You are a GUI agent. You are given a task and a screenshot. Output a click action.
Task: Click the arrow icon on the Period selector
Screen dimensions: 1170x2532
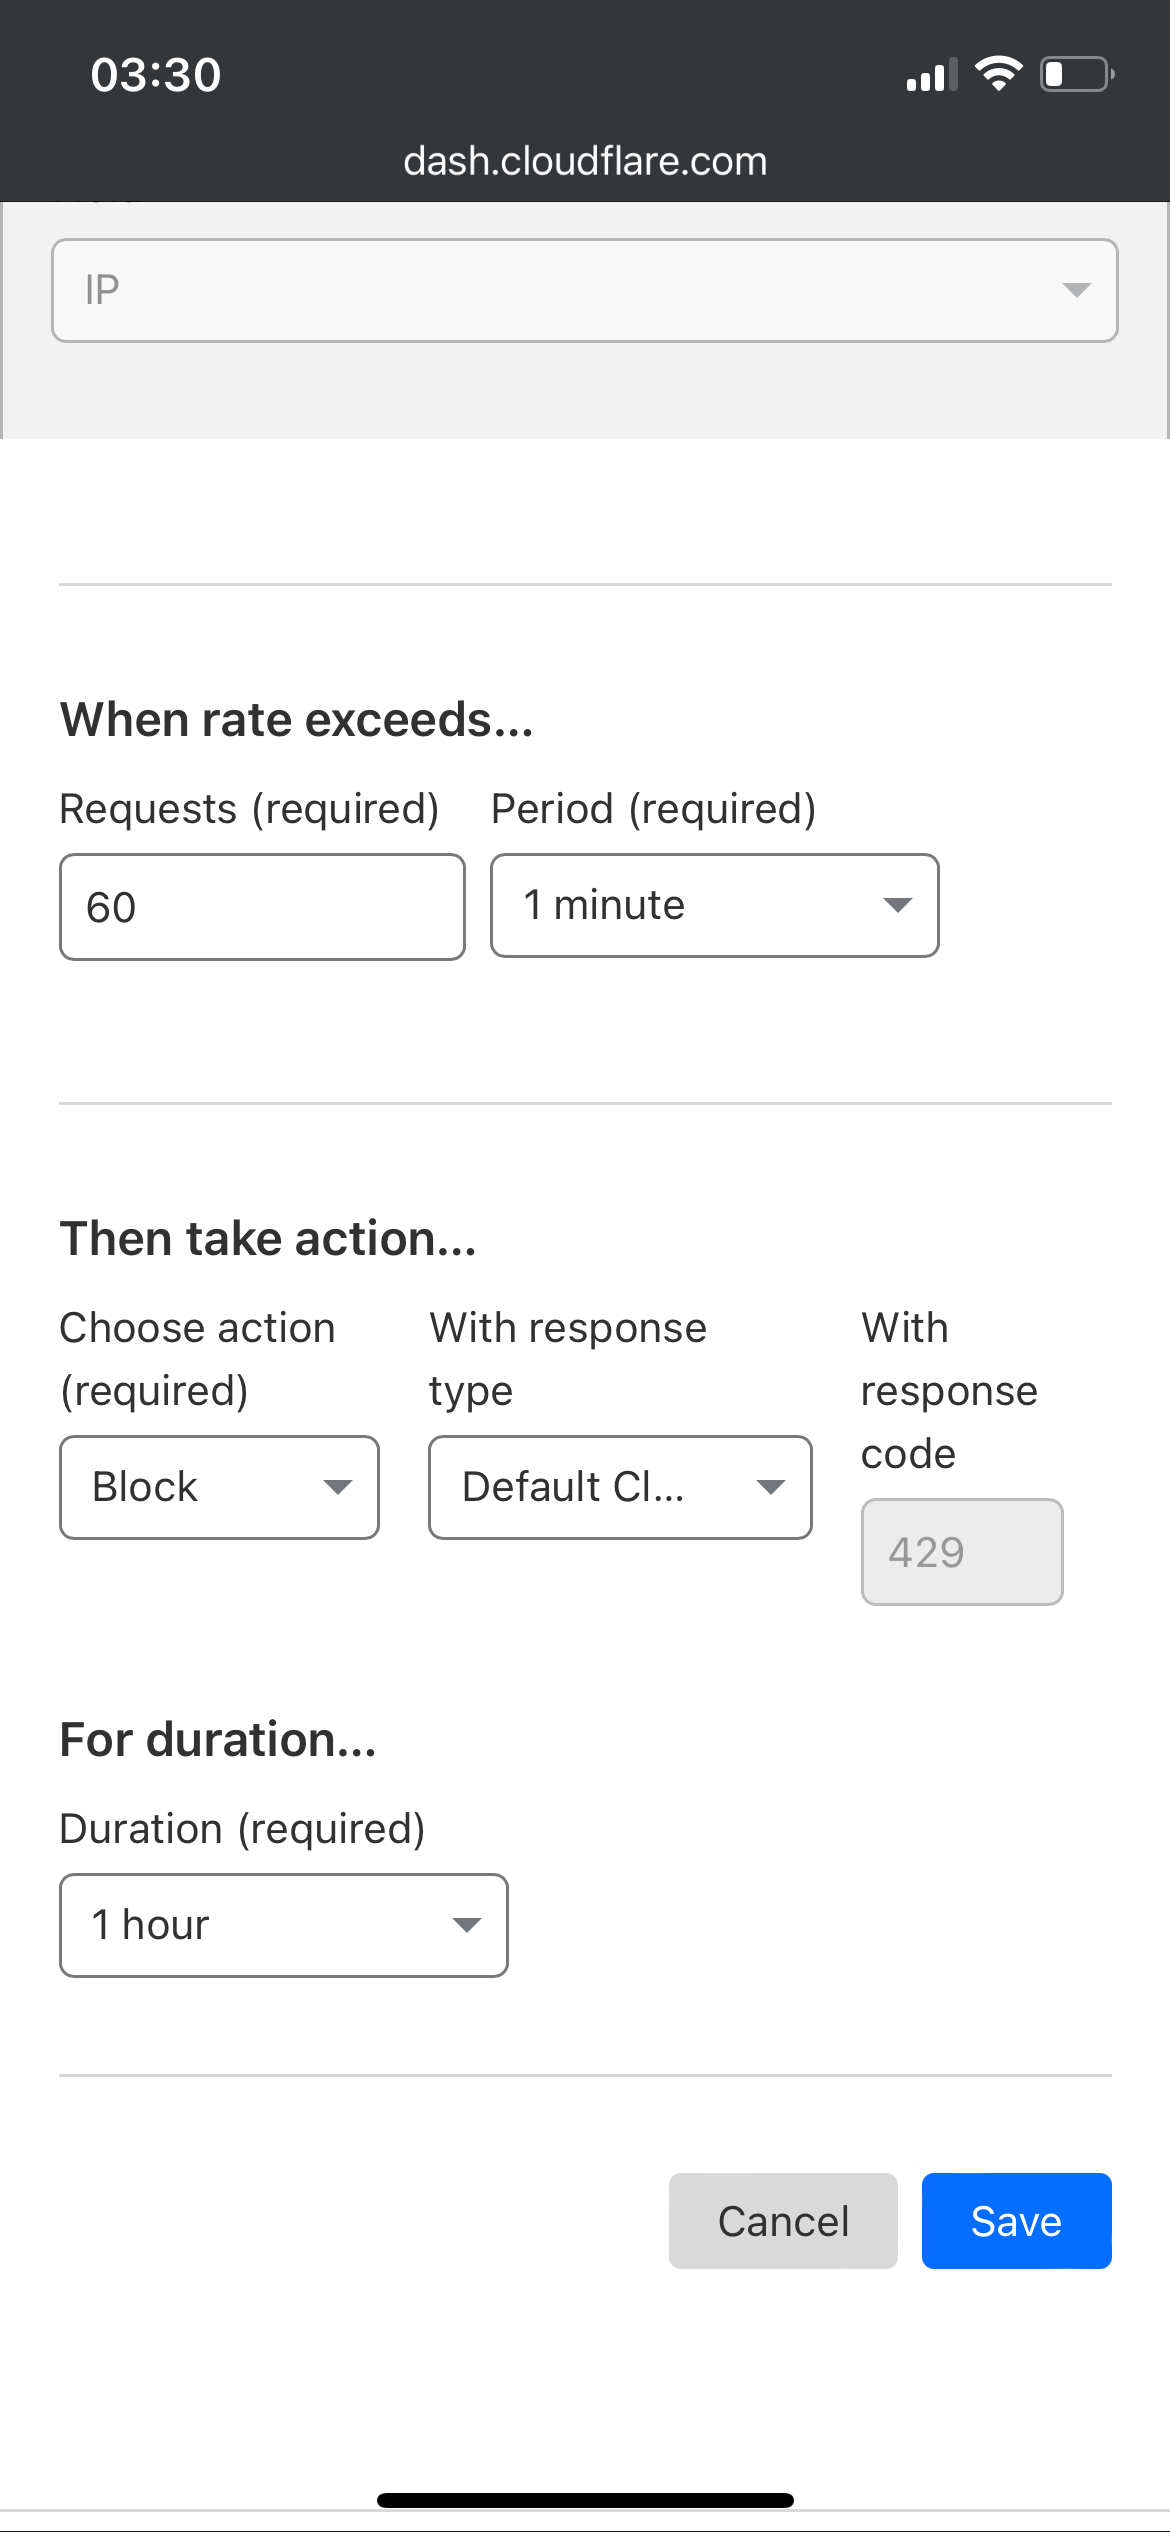point(897,905)
